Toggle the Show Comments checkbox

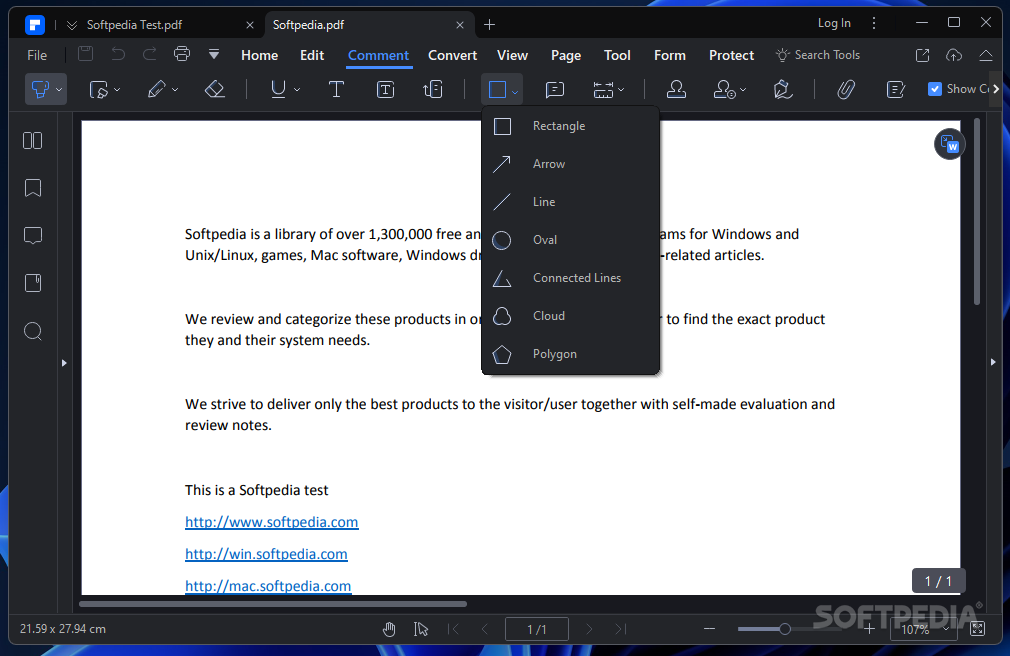tap(935, 89)
